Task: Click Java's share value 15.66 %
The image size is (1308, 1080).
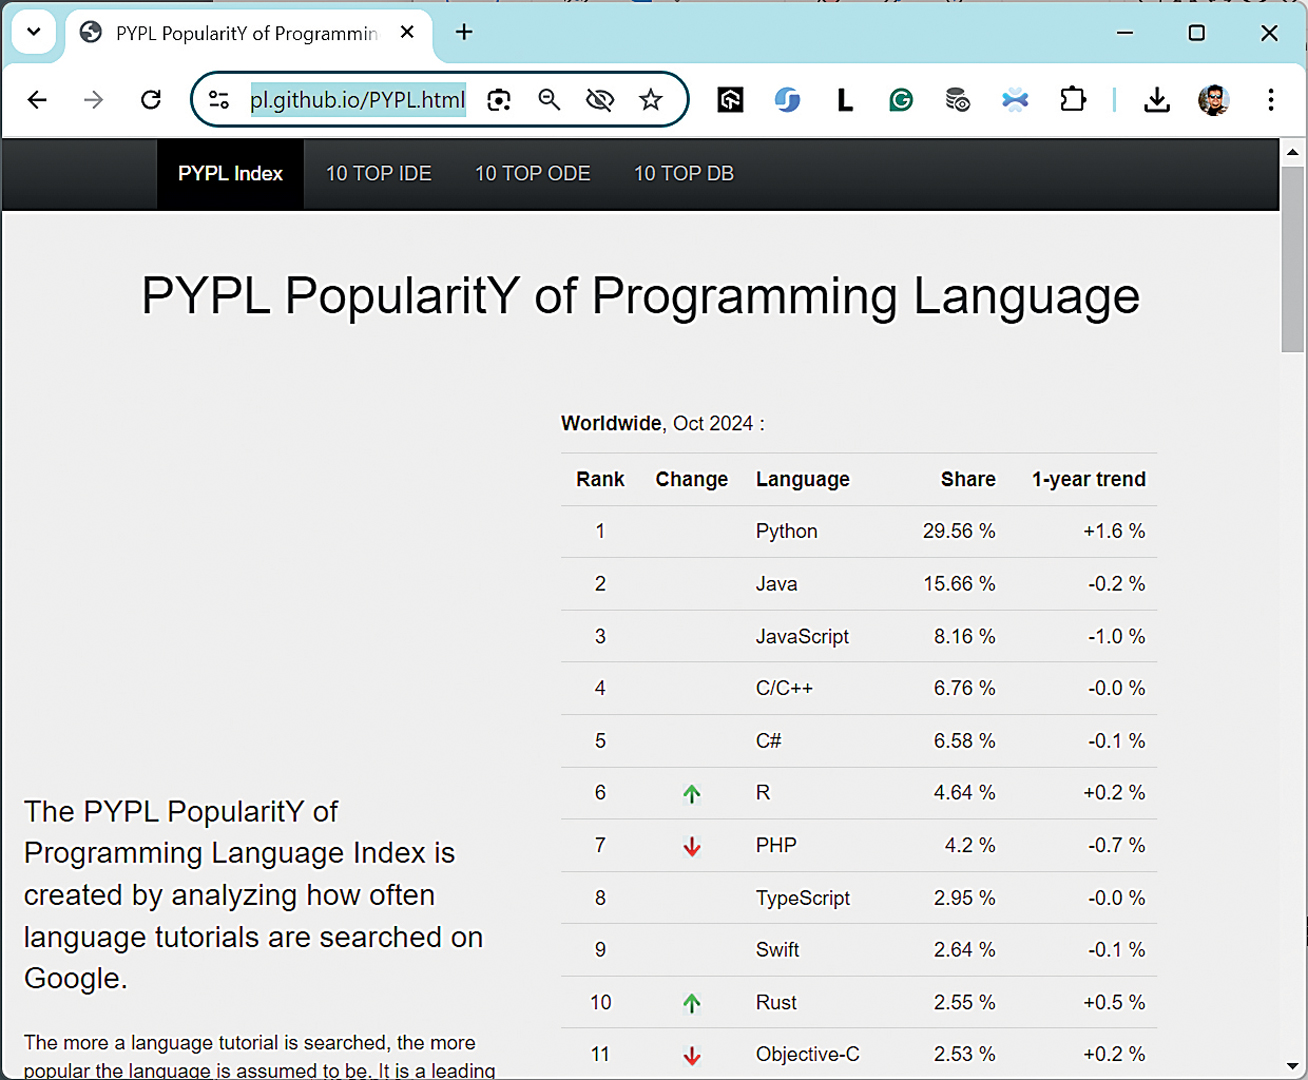Action: point(959,584)
